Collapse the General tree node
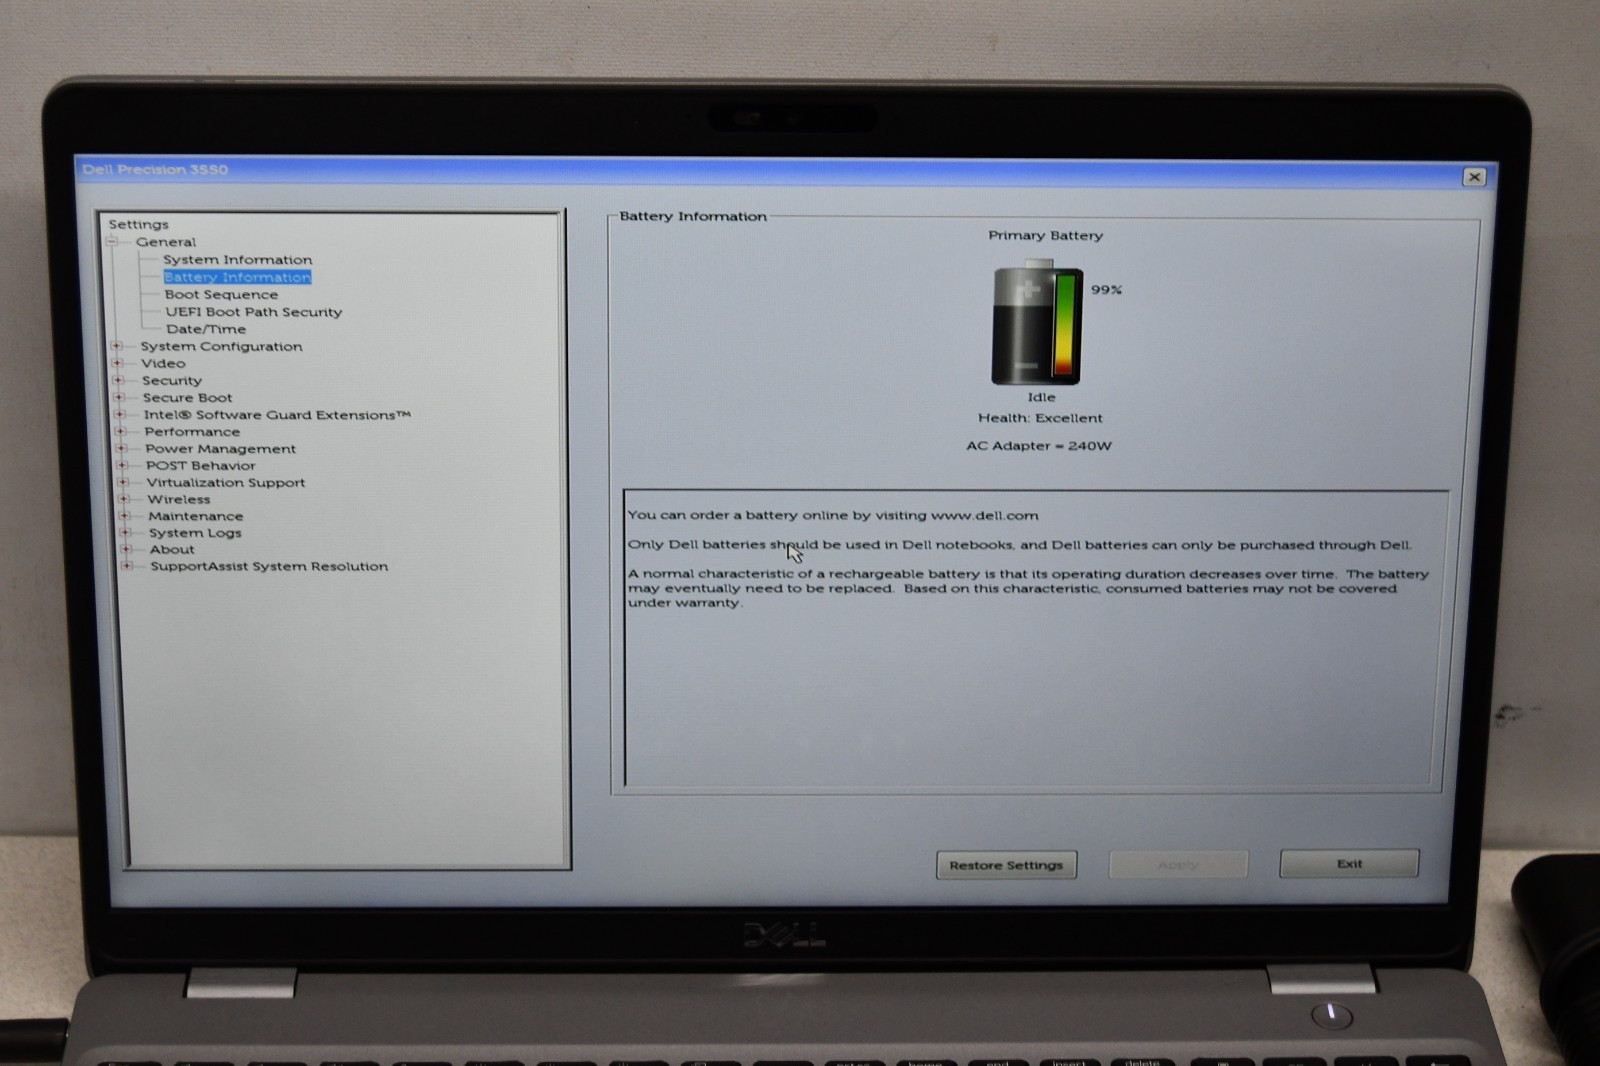The image size is (1600, 1066). point(113,242)
